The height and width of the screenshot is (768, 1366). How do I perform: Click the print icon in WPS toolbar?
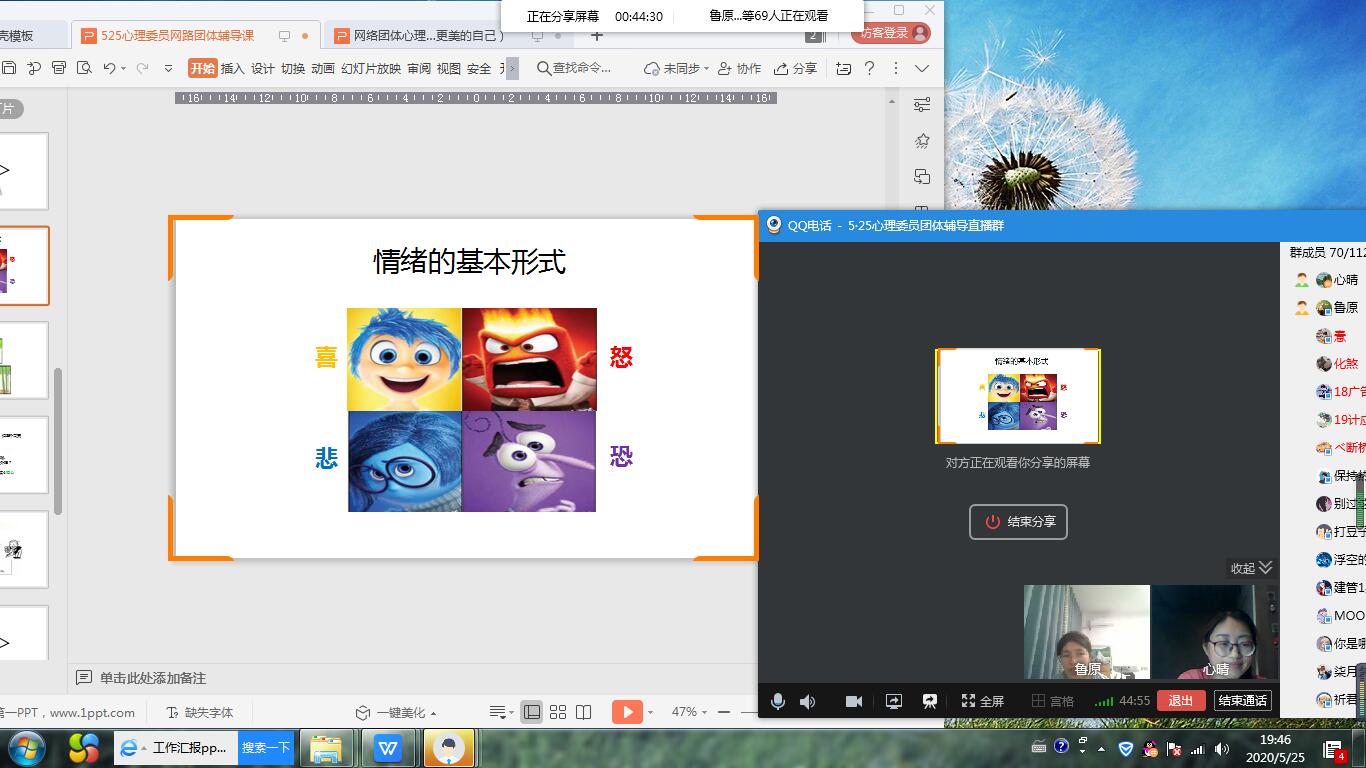tap(58, 68)
